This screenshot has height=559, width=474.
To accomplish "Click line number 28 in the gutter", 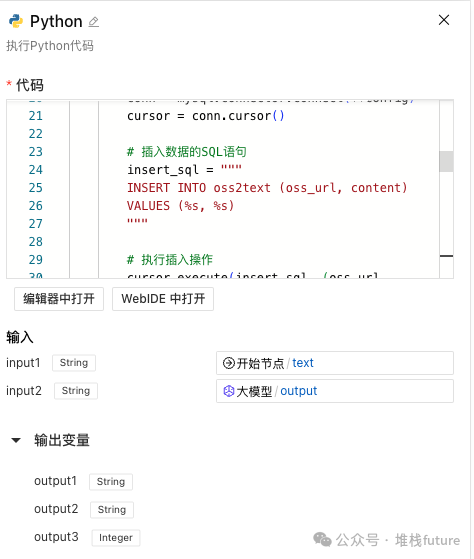I will point(36,242).
